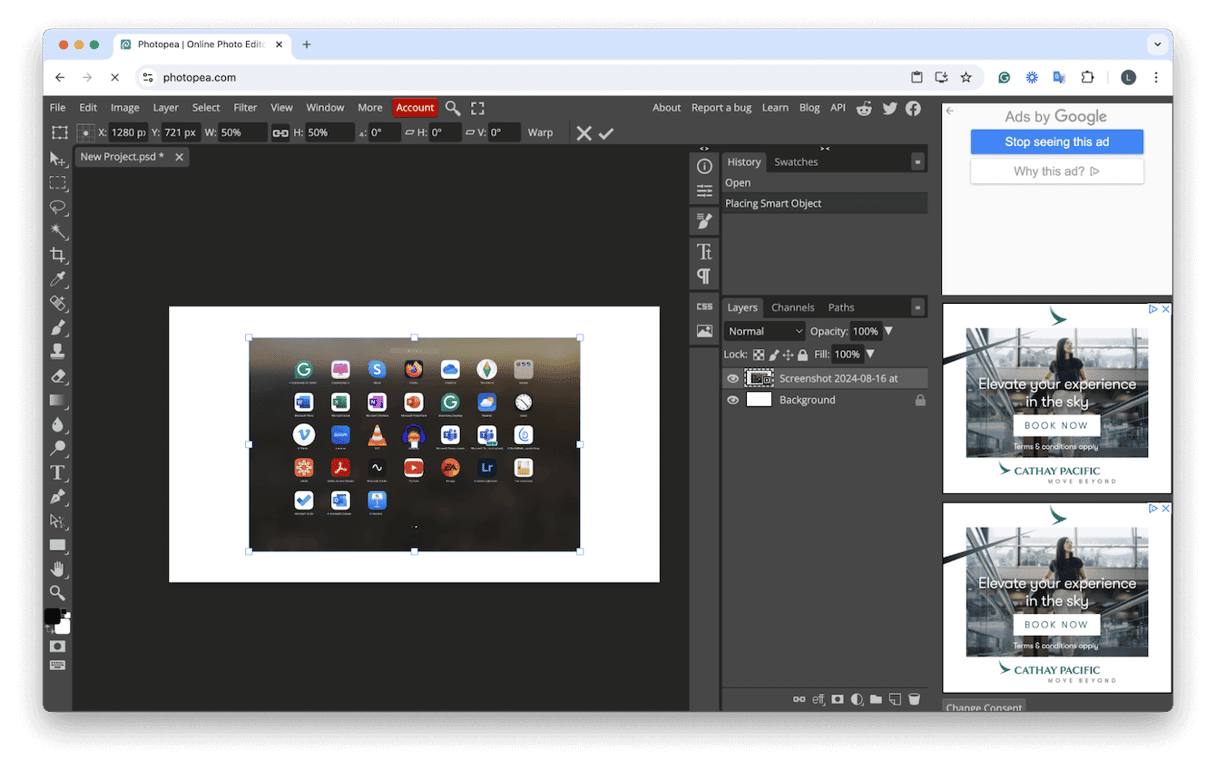This screenshot has width=1216, height=769.
Task: Hide the Screenshot 2024-08-16 layer
Action: [x=733, y=379]
